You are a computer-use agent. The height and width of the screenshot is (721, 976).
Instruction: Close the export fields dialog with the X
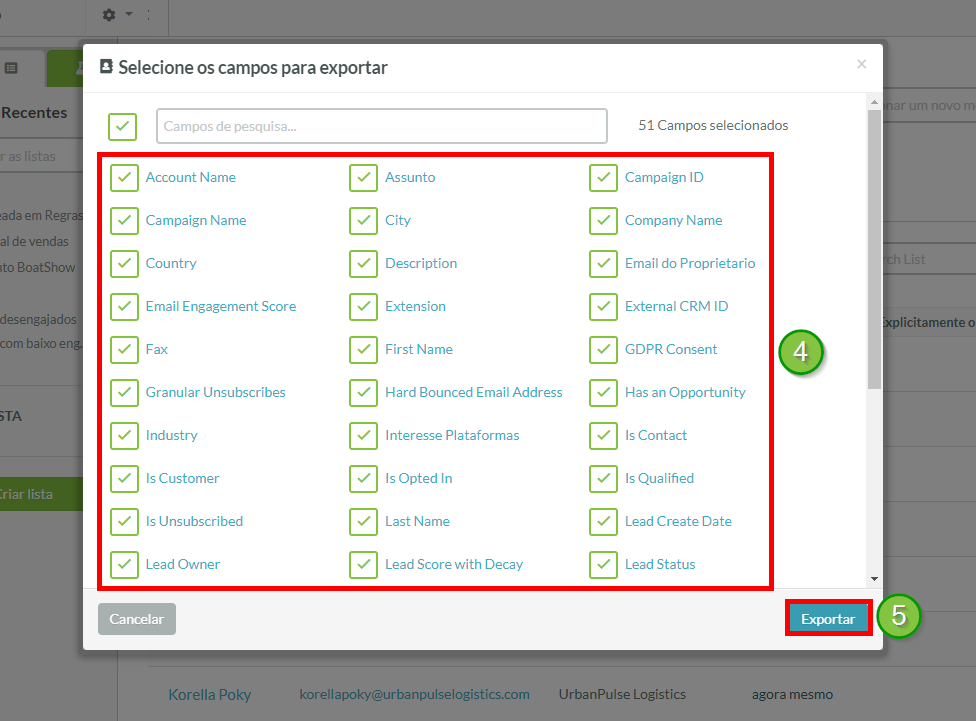pyautogui.click(x=861, y=65)
